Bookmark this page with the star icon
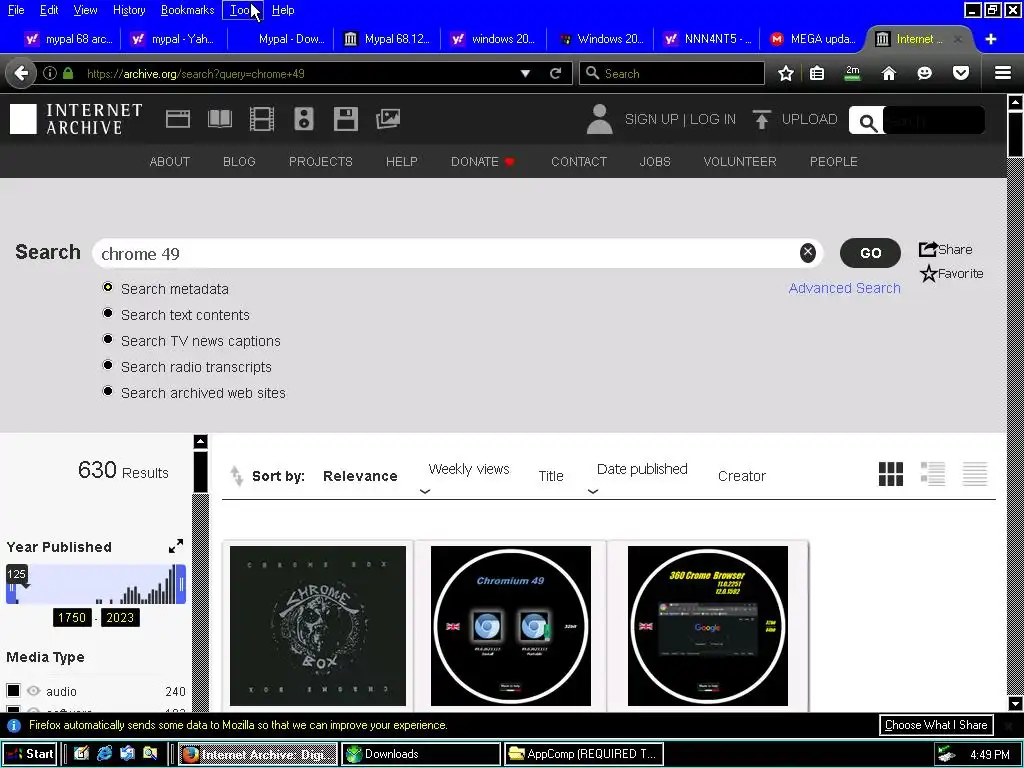1024x768 pixels. click(x=786, y=73)
